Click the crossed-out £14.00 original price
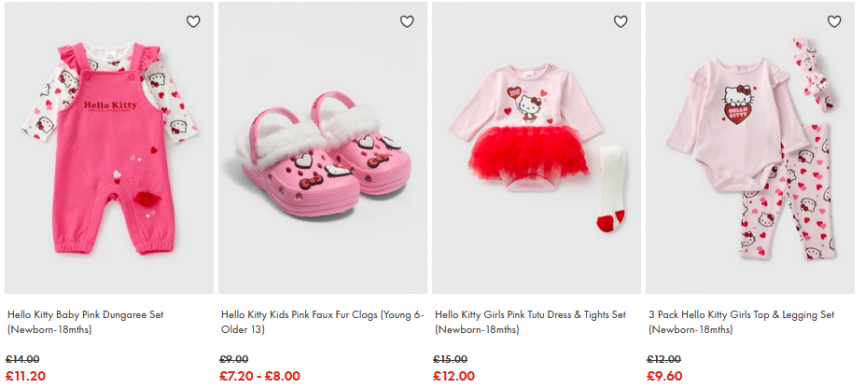Screen dimensions: 865x388 [x=23, y=359]
